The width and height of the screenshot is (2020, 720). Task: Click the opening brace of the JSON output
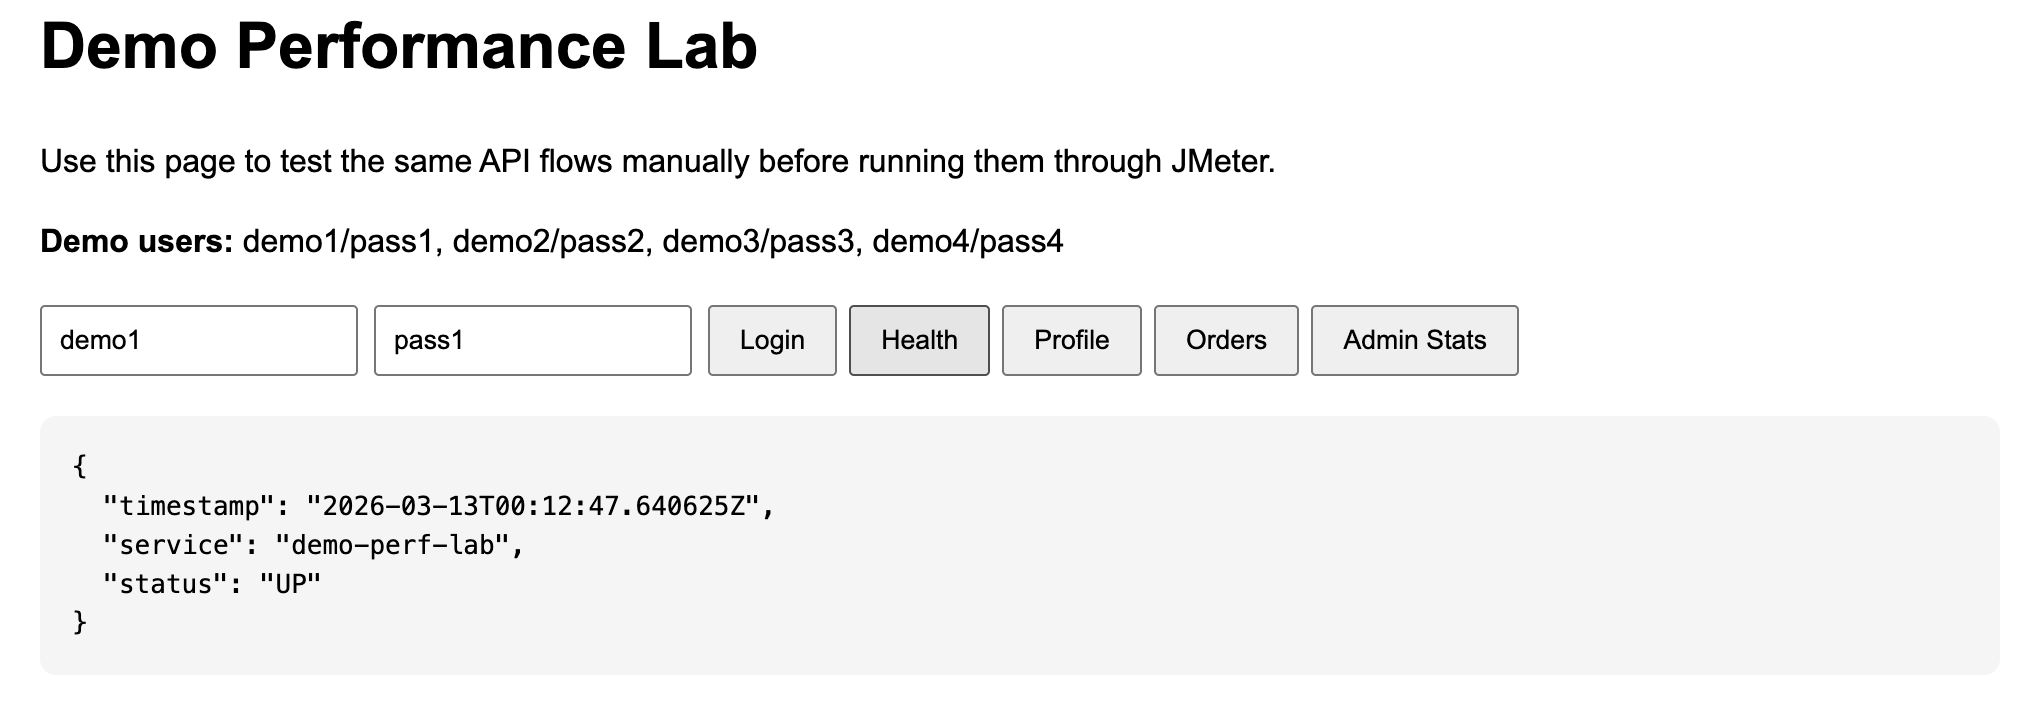[80, 466]
